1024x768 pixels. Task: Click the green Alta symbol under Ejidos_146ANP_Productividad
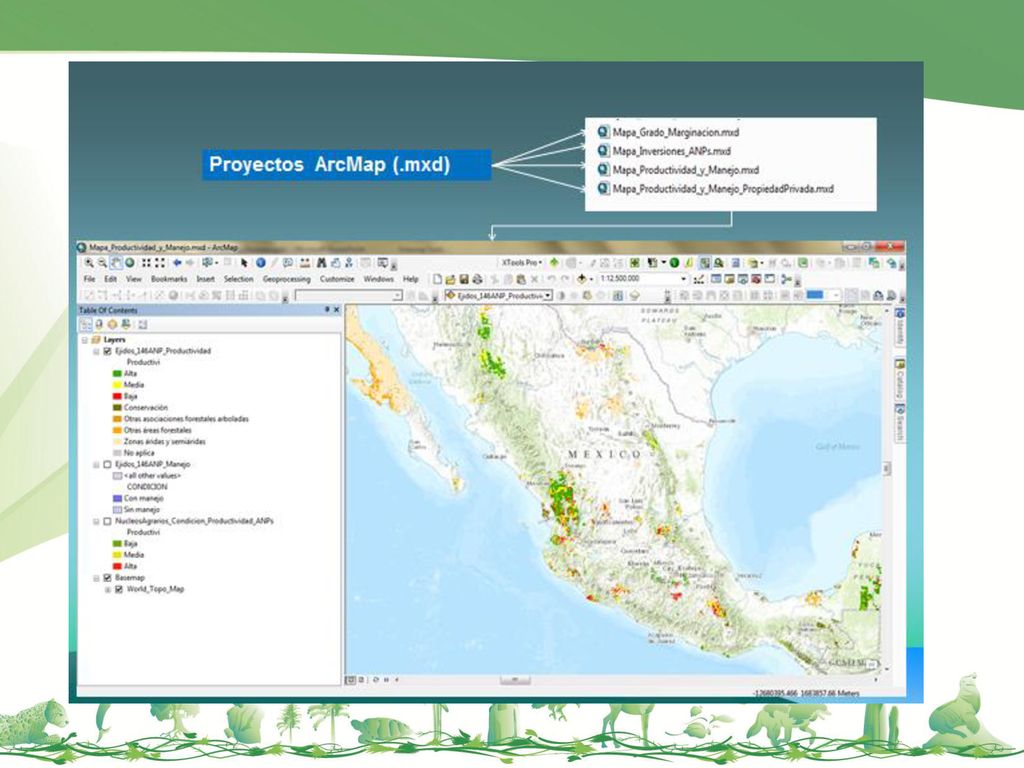click(117, 374)
